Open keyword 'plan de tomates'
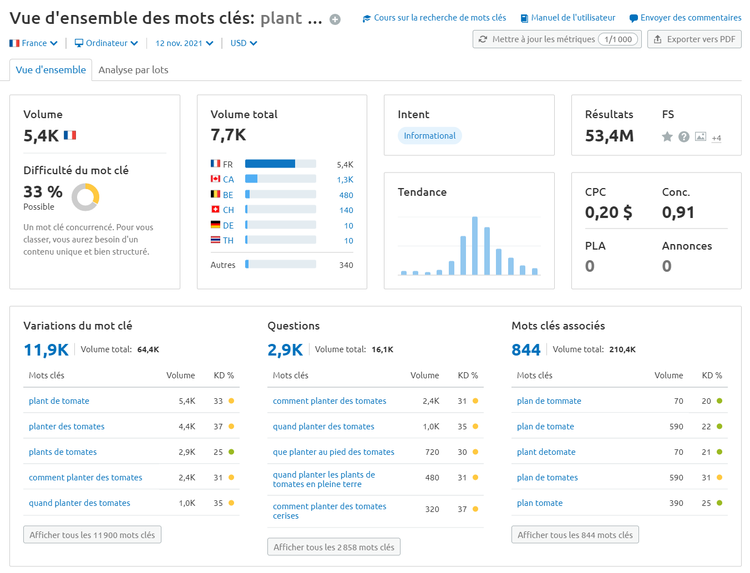750x573 pixels. [x=547, y=477]
